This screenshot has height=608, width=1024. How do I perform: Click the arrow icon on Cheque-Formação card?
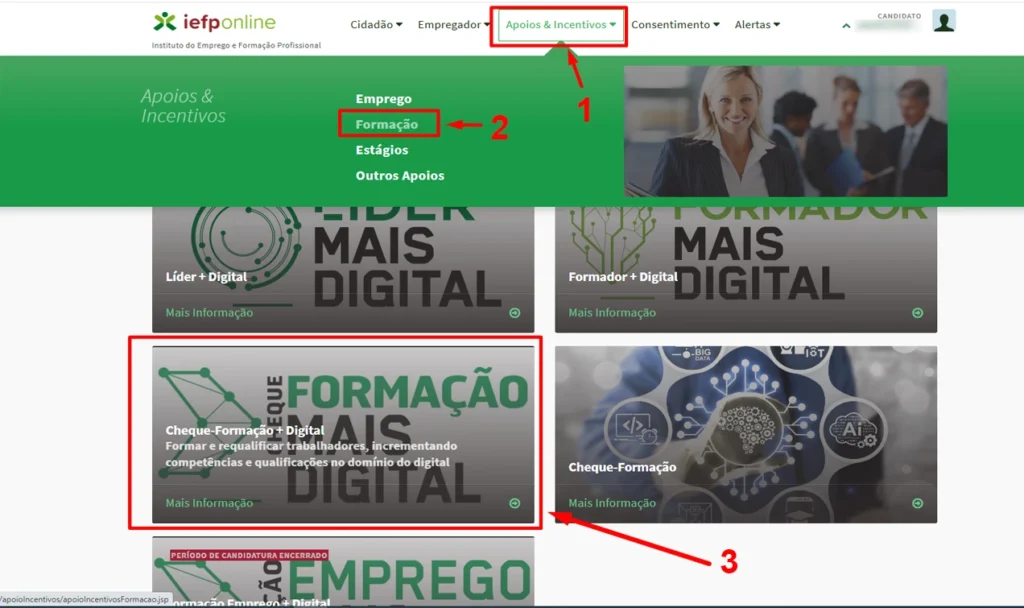pos(918,503)
